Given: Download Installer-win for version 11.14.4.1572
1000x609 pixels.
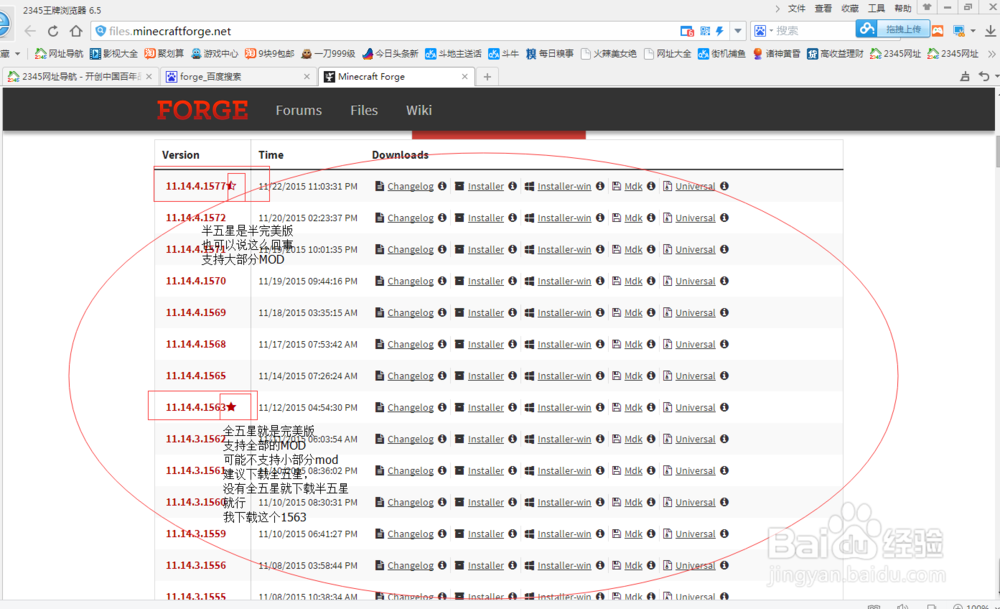Looking at the screenshot, I should click(564, 218).
